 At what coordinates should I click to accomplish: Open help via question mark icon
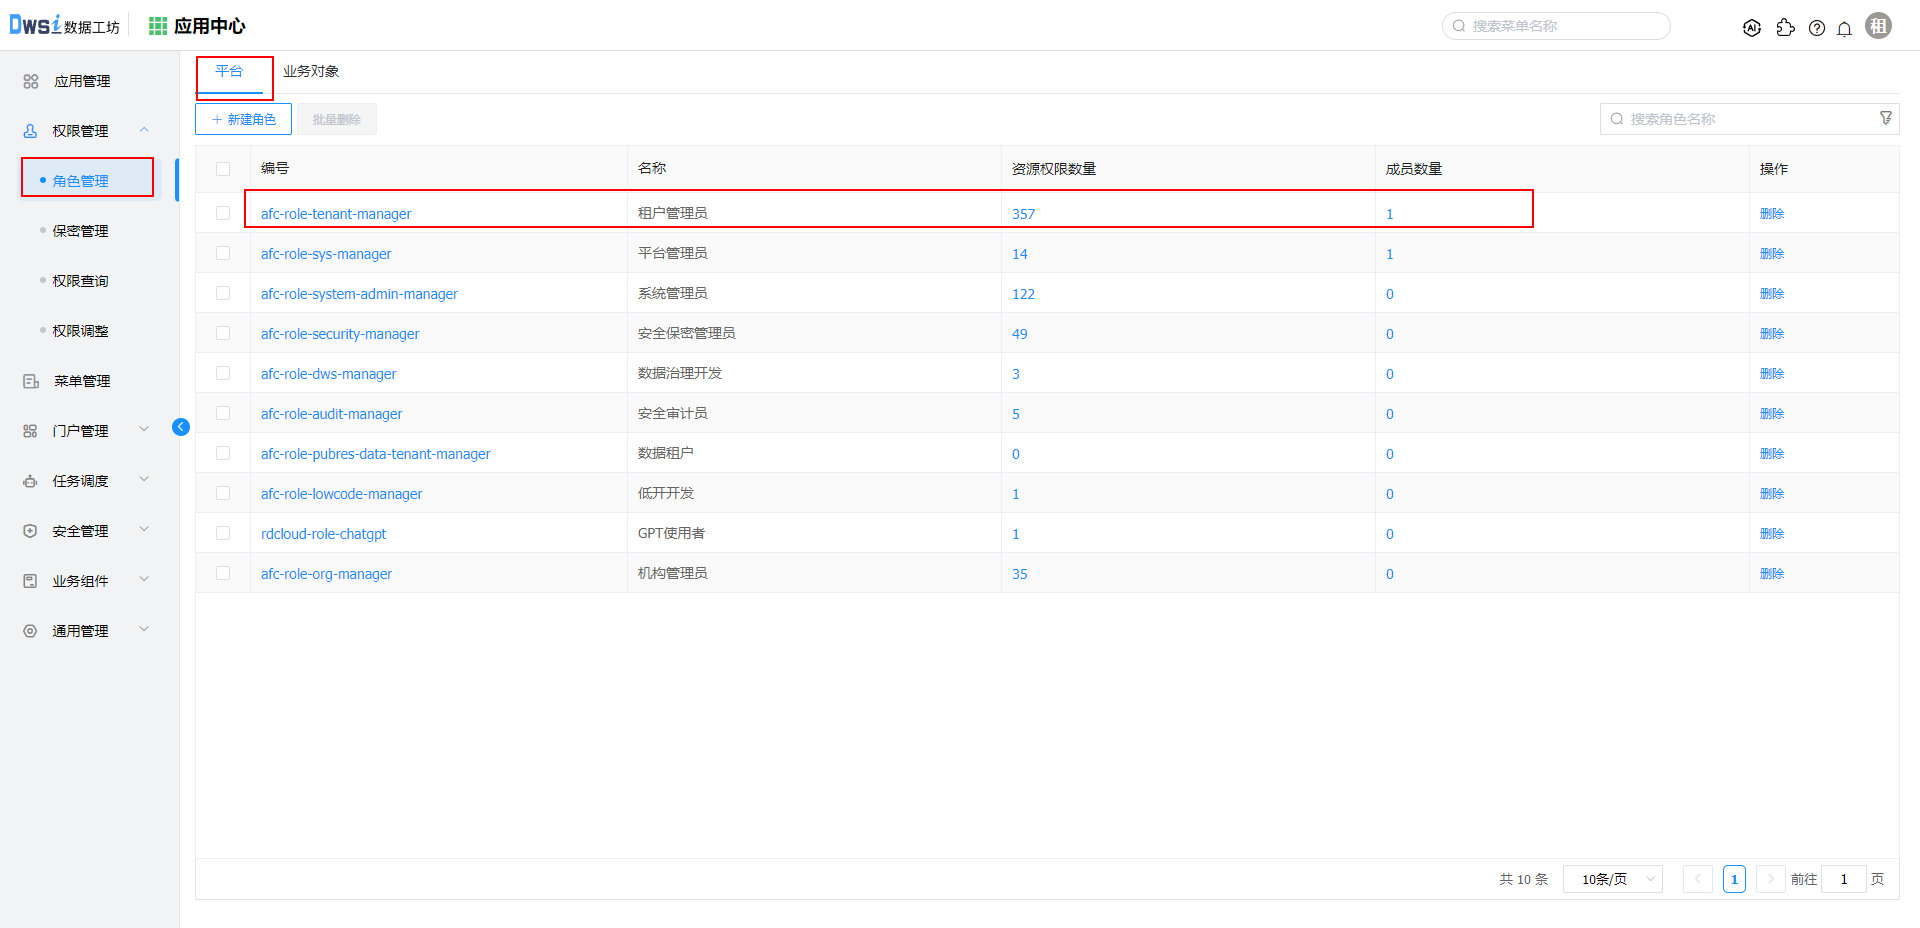[1817, 28]
